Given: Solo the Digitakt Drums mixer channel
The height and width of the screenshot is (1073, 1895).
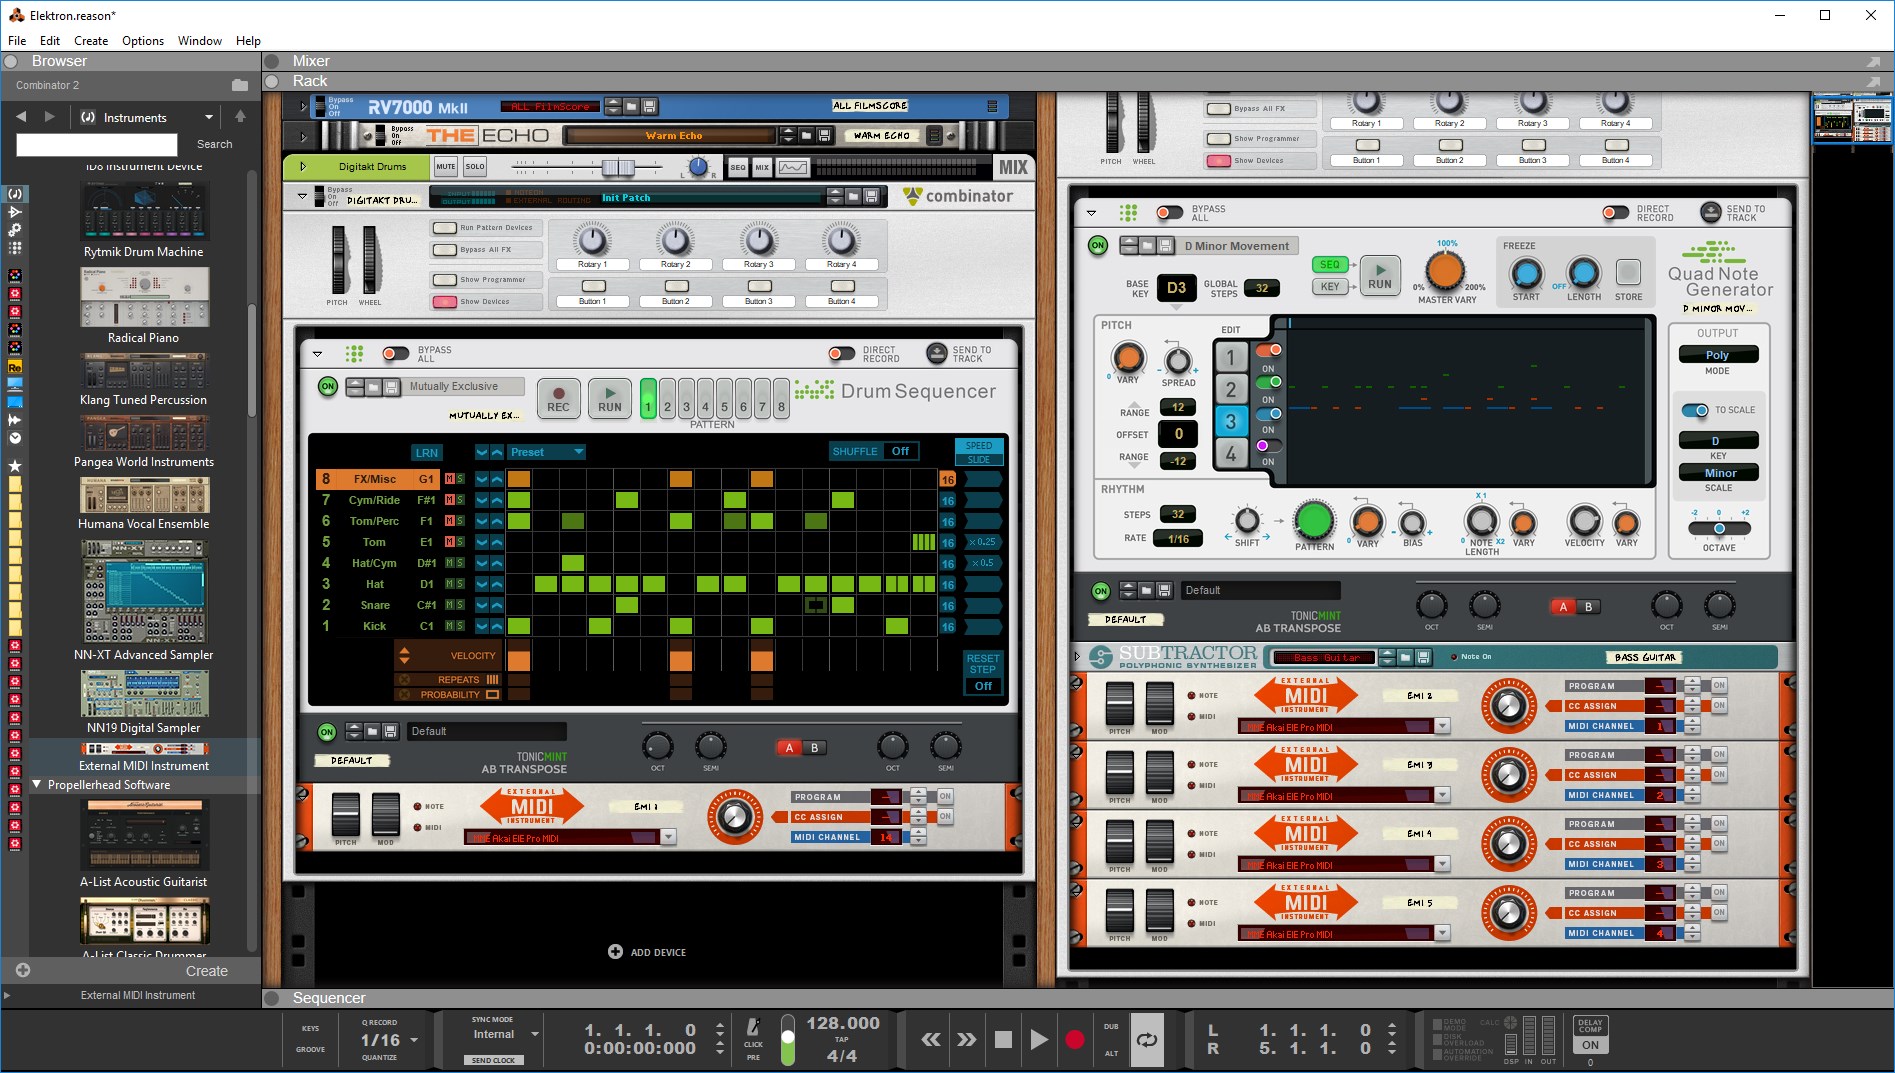Looking at the screenshot, I should pyautogui.click(x=475, y=167).
